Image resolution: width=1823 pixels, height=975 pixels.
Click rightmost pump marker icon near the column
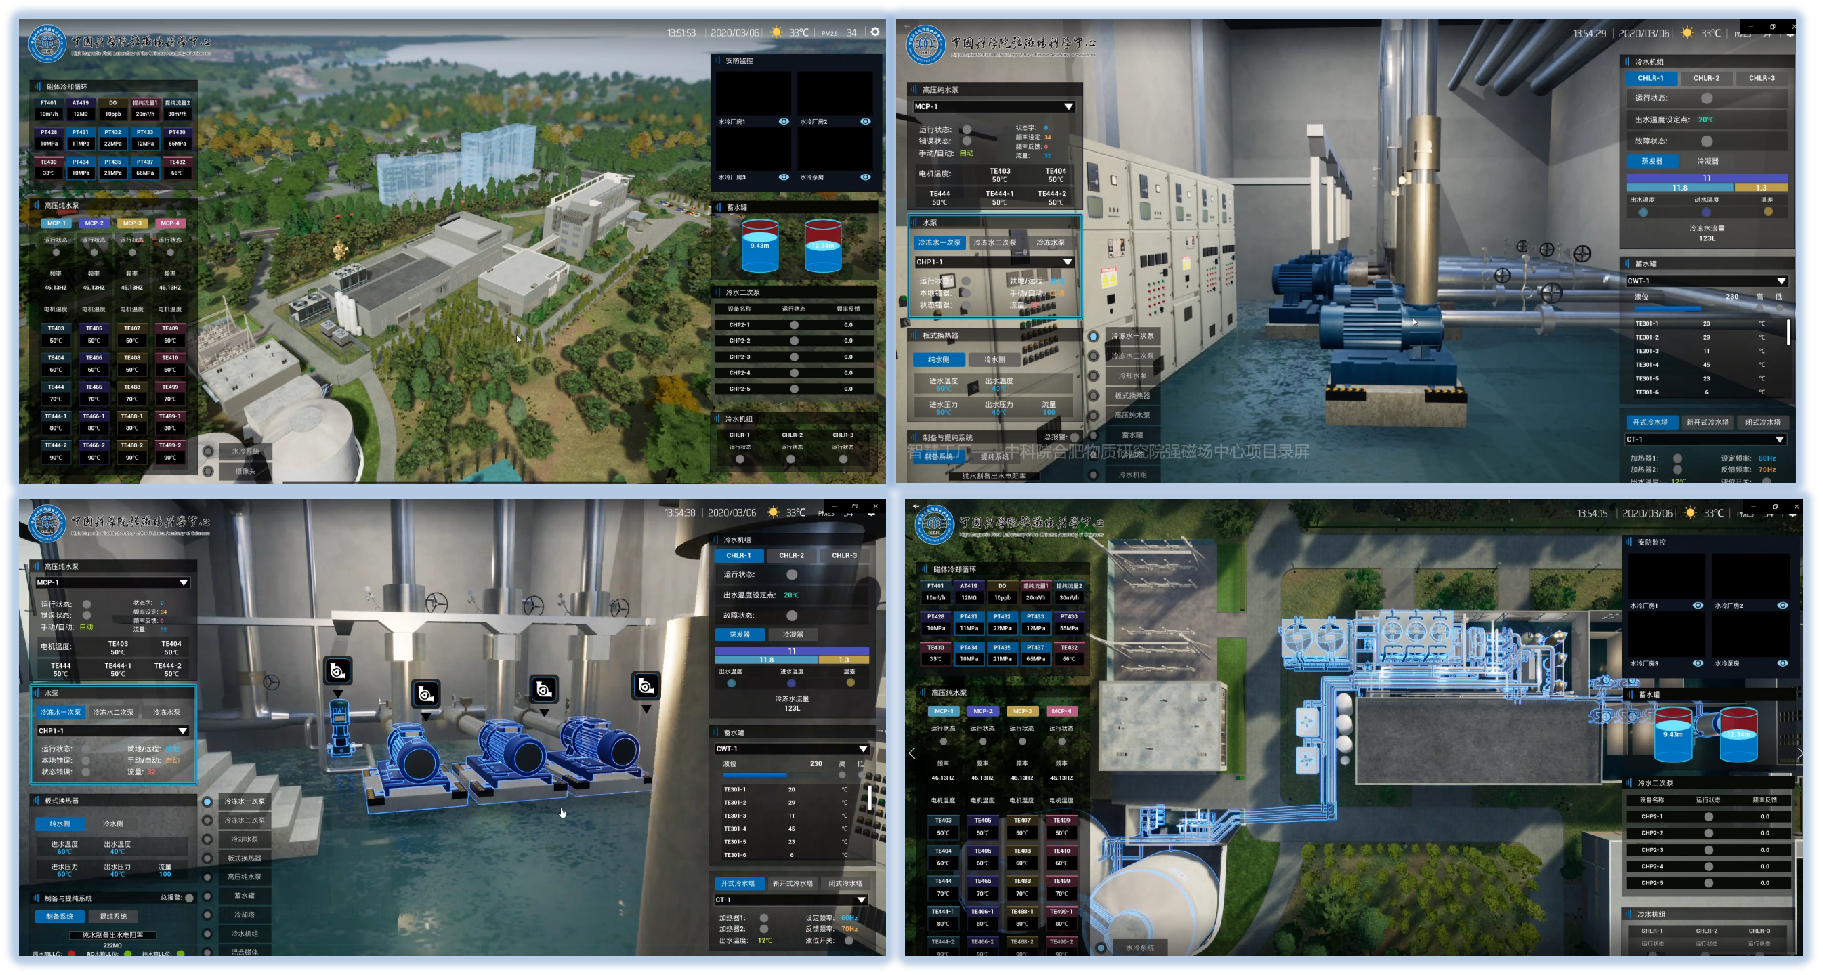click(646, 686)
